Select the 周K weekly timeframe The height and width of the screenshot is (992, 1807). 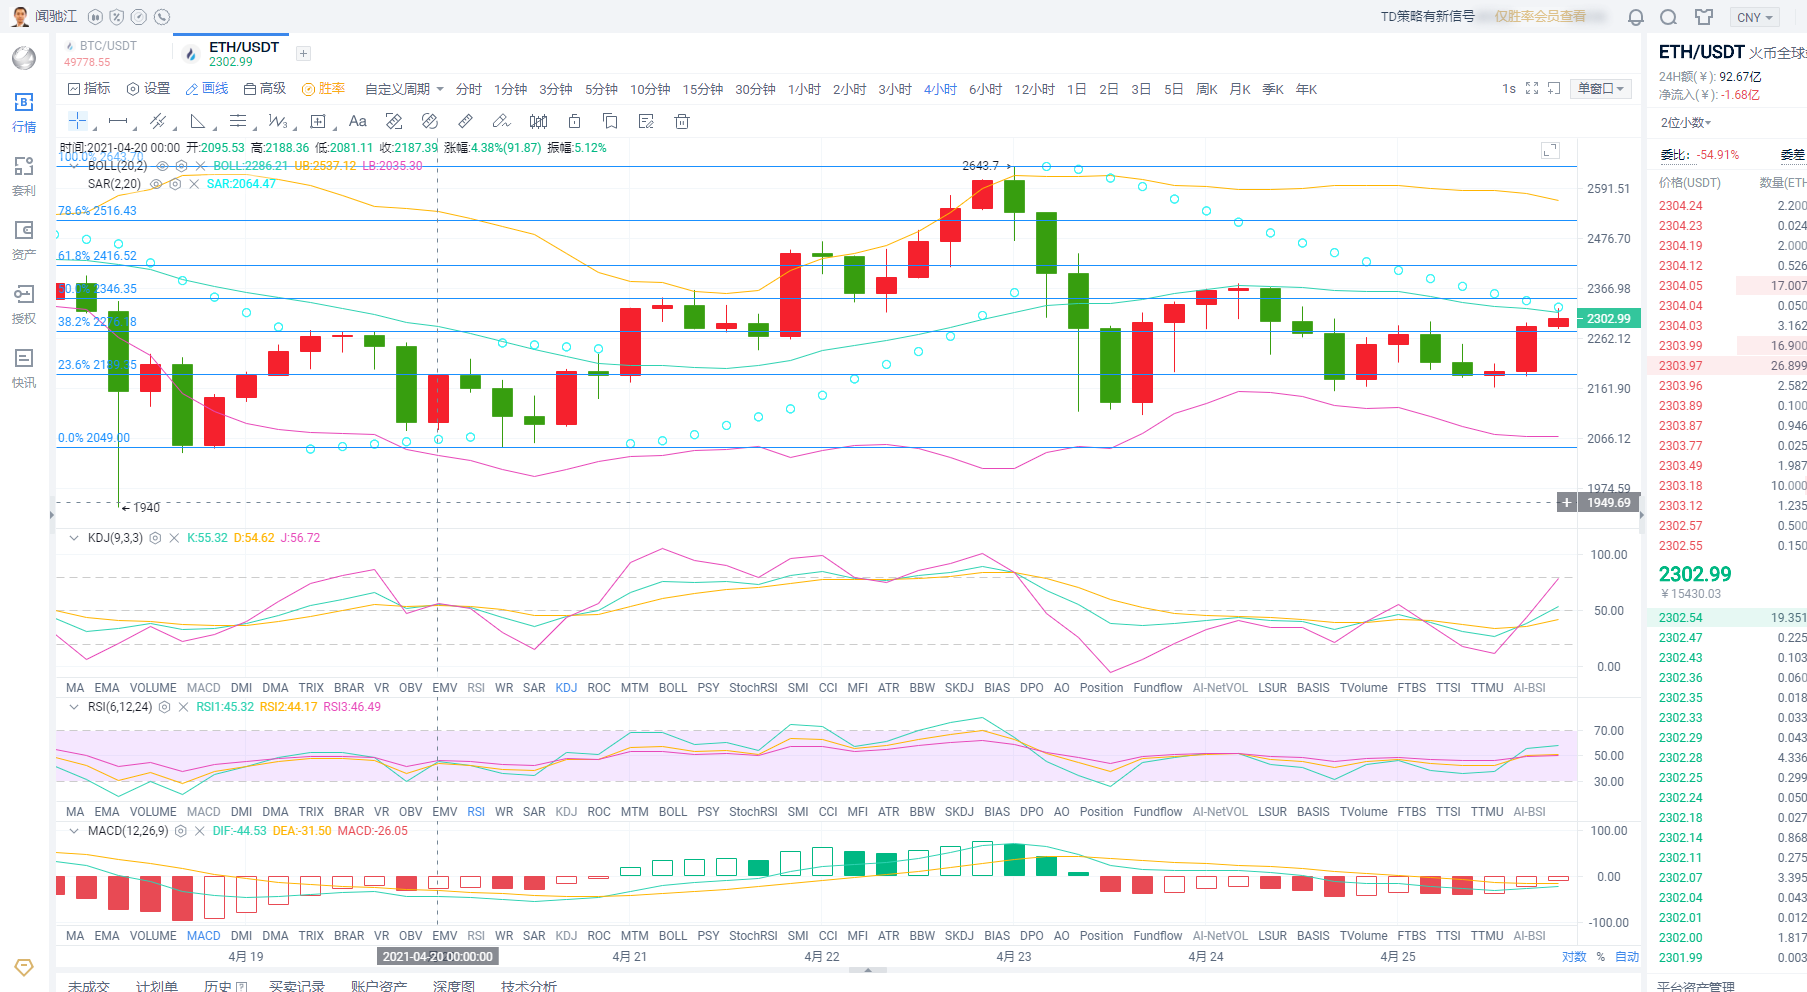1206,89
